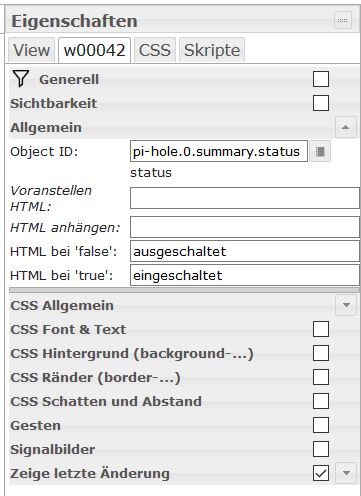Click the filter funnel icon
The image size is (361, 496).
point(20,79)
